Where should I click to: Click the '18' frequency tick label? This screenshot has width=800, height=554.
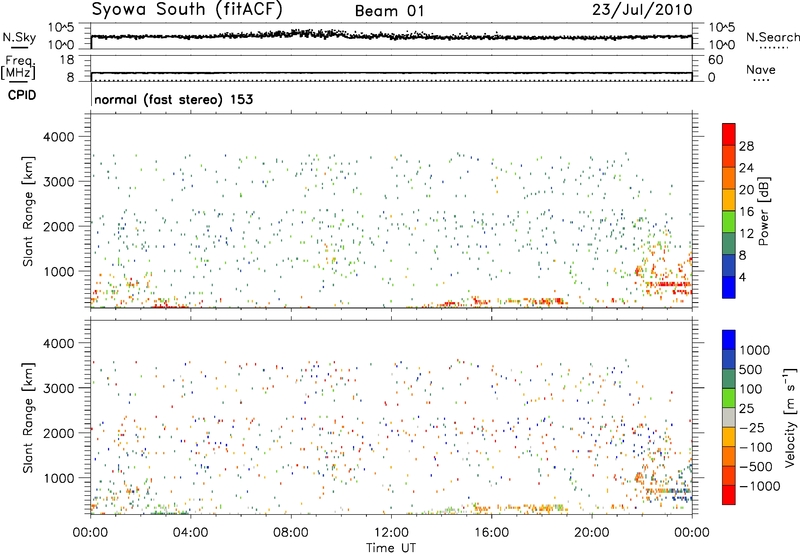click(66, 60)
